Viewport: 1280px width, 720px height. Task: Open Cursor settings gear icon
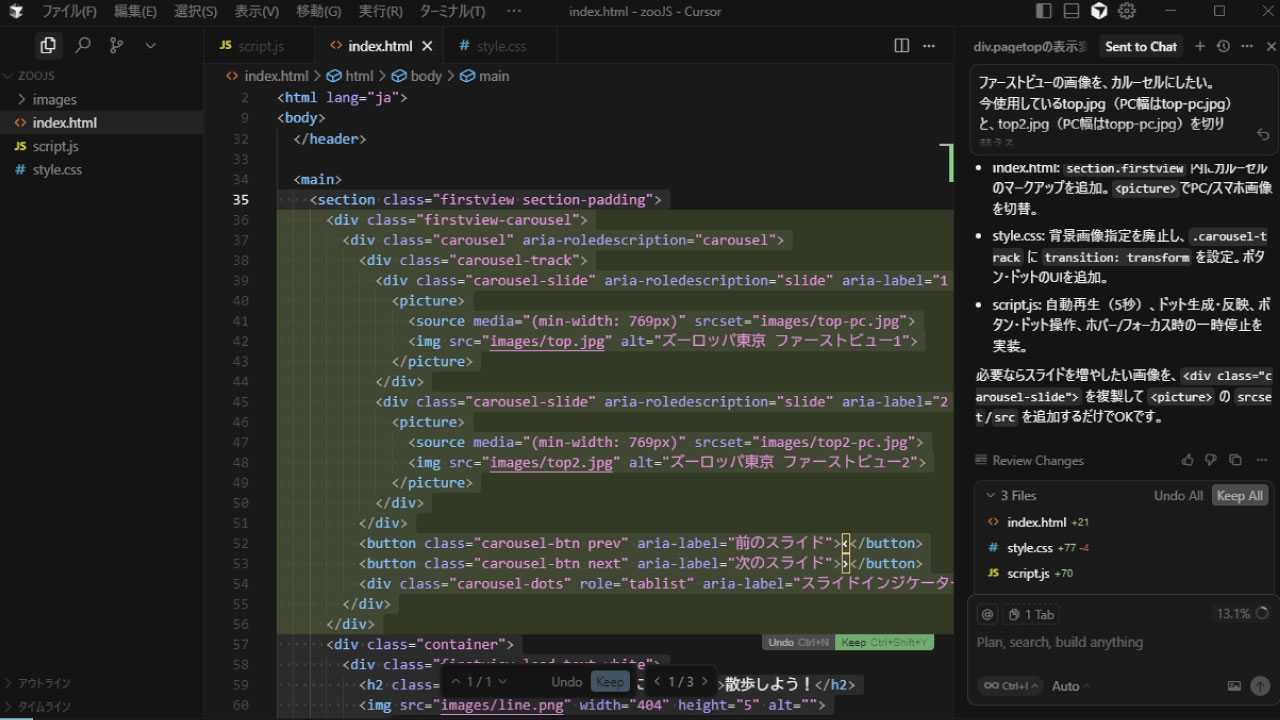1127,11
